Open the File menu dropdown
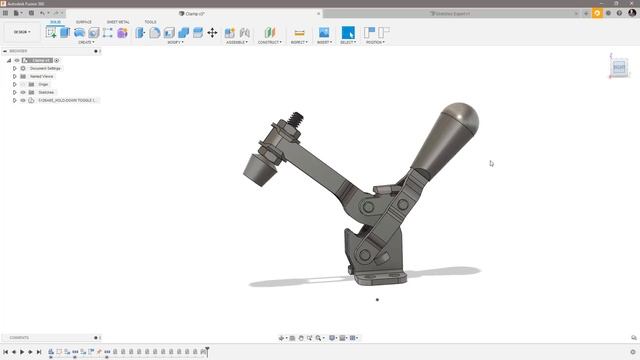 click(18, 13)
